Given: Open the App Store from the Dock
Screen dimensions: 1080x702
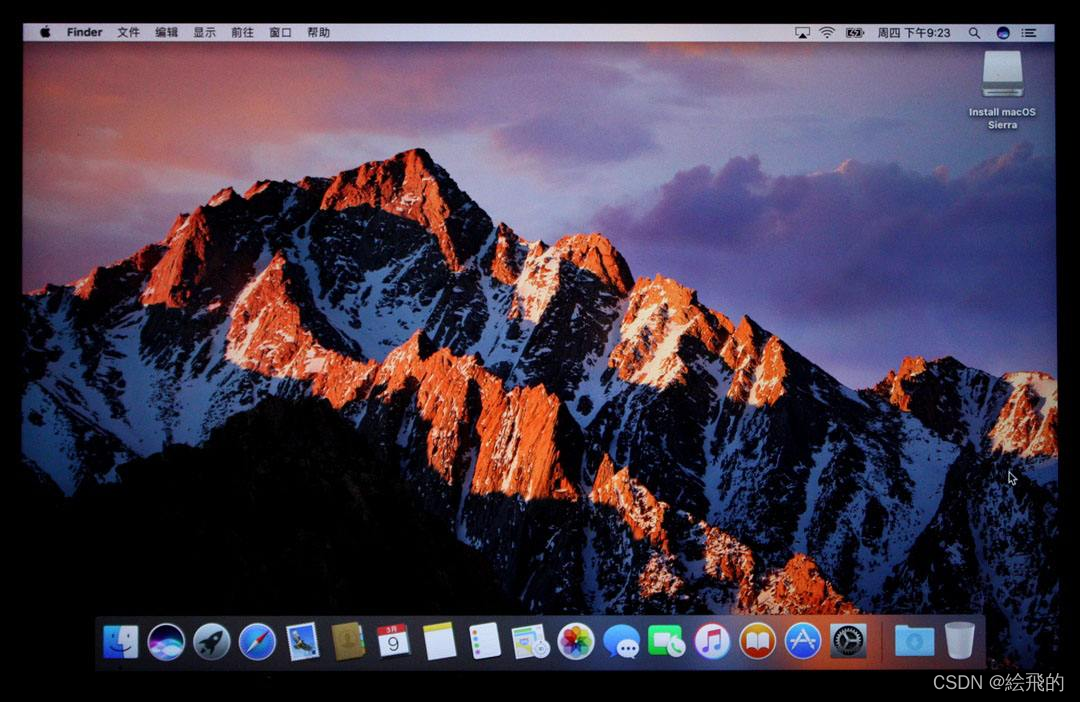Looking at the screenshot, I should tap(802, 641).
